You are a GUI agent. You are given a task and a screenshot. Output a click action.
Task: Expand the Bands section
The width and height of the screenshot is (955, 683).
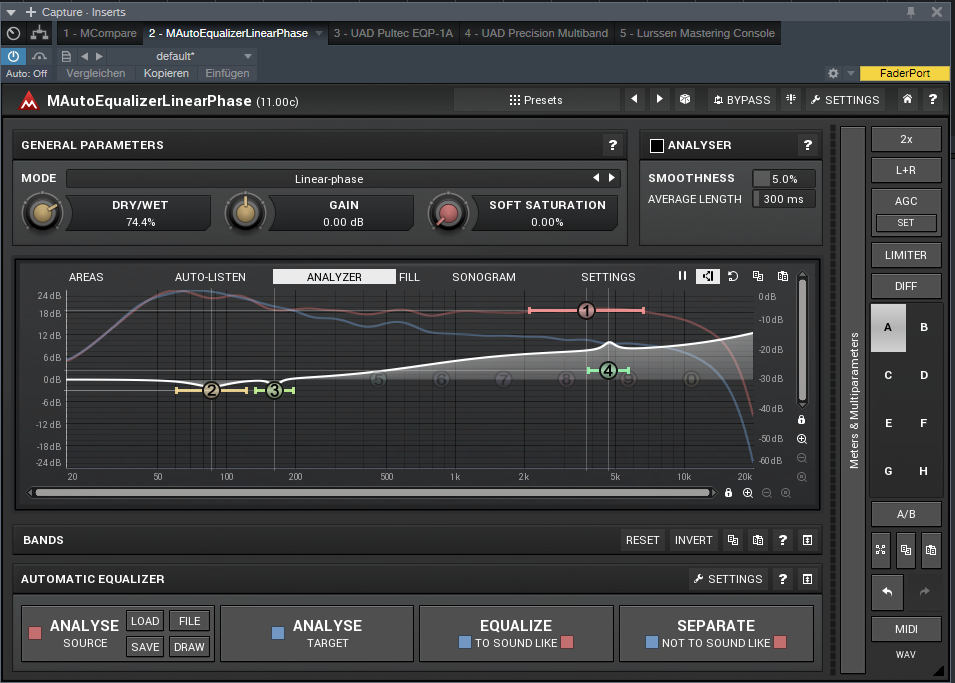pyautogui.click(x=808, y=540)
